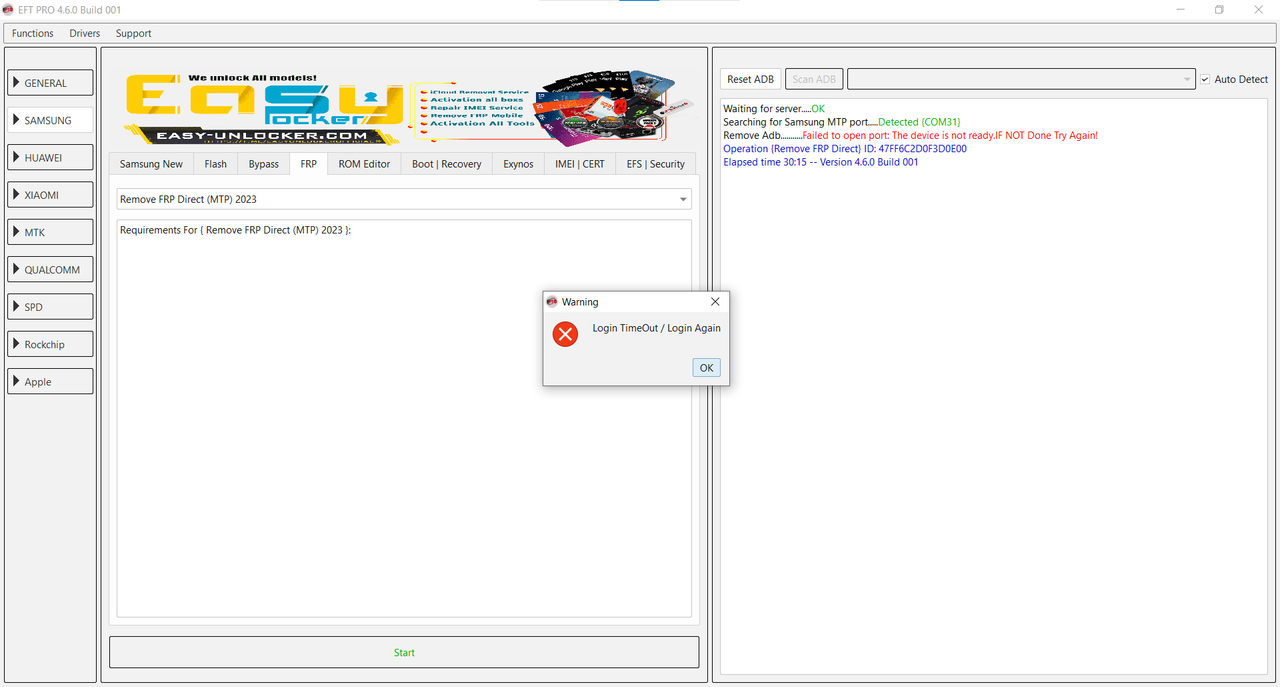Toggle the Auto Detect checkbox
Image resolution: width=1280 pixels, height=687 pixels.
(x=1205, y=79)
